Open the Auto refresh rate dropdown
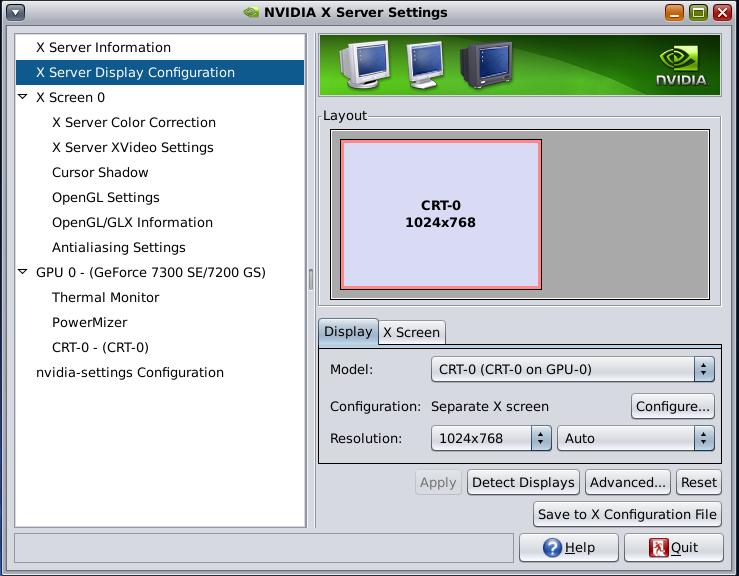This screenshot has height=576, width=739. pyautogui.click(x=636, y=438)
